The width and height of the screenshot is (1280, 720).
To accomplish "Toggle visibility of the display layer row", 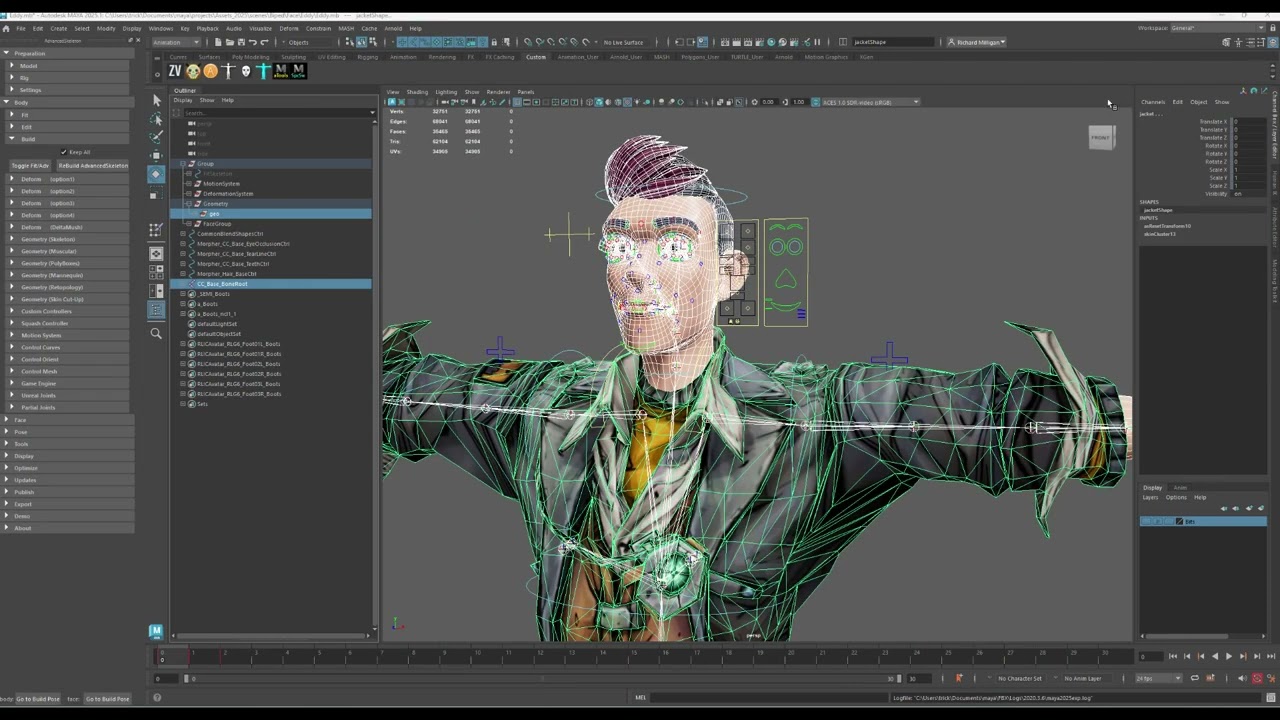I will pos(1147,521).
